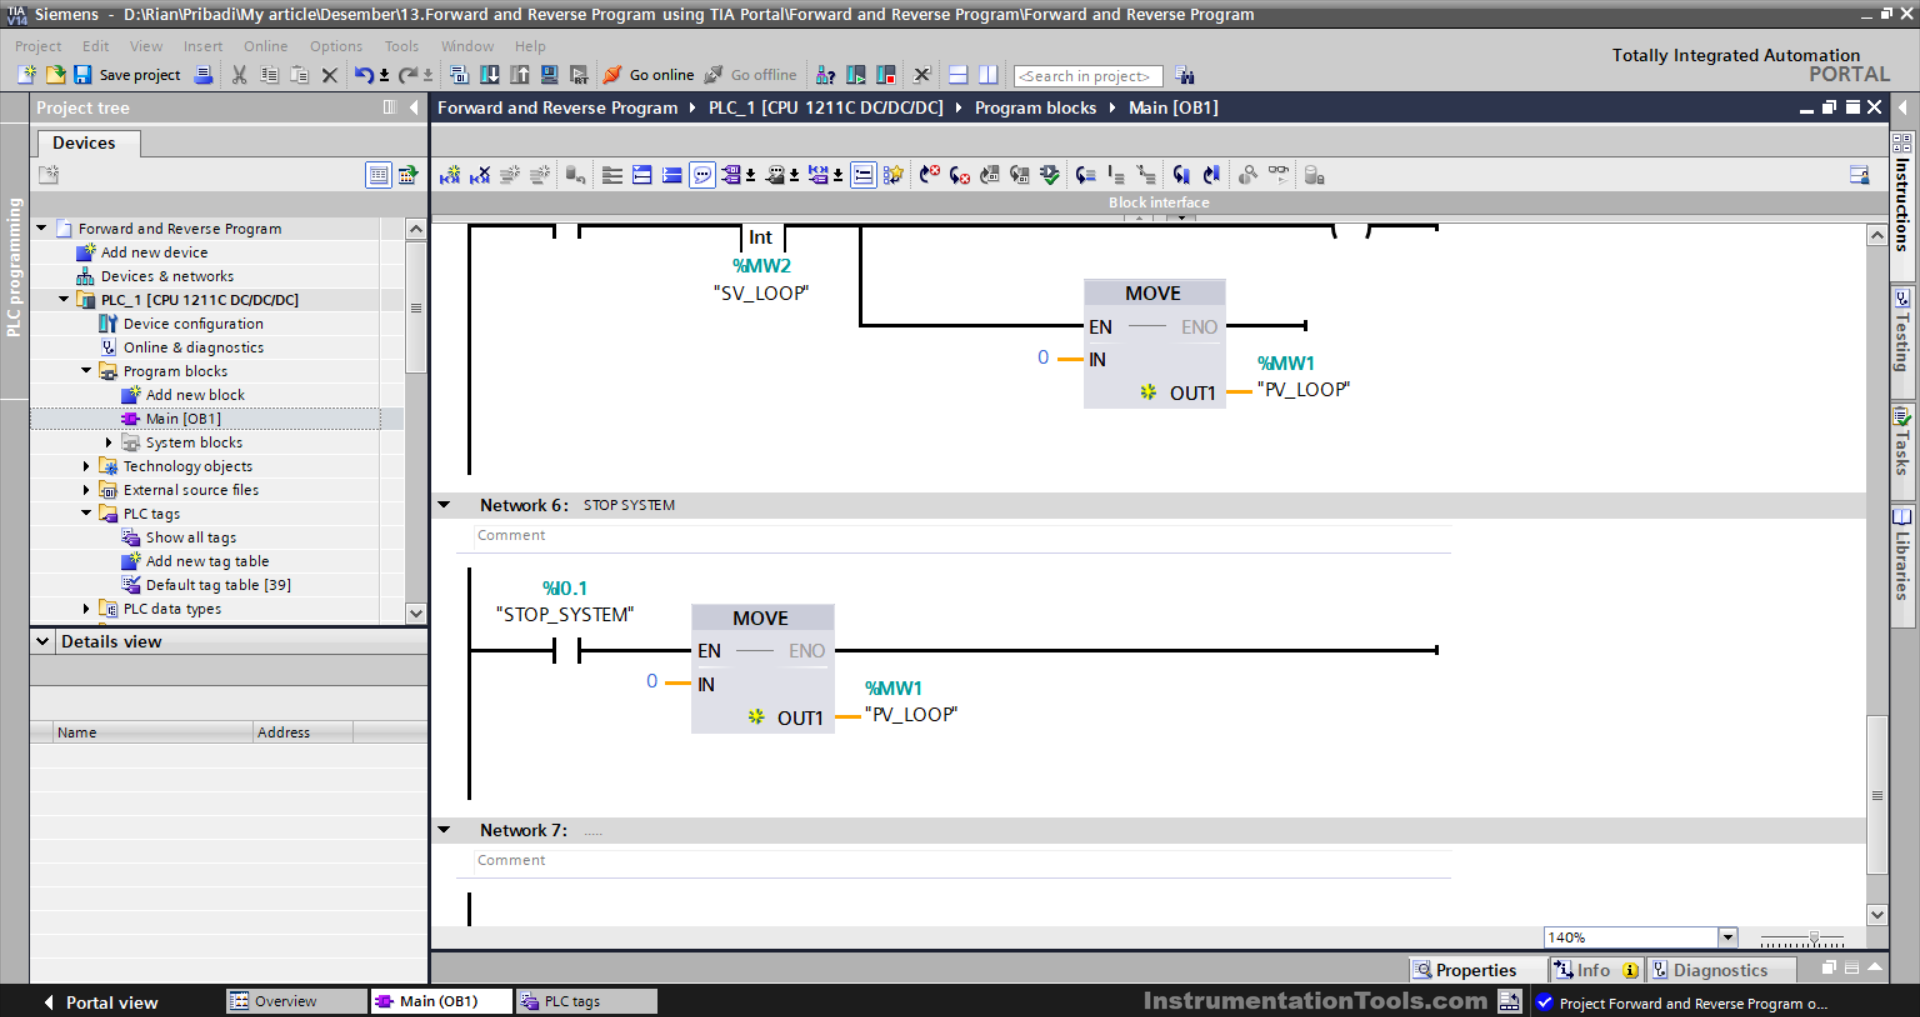The height and width of the screenshot is (1017, 1920).
Task: Toggle monitoring on/off with the glasses icon
Action: 1279,175
